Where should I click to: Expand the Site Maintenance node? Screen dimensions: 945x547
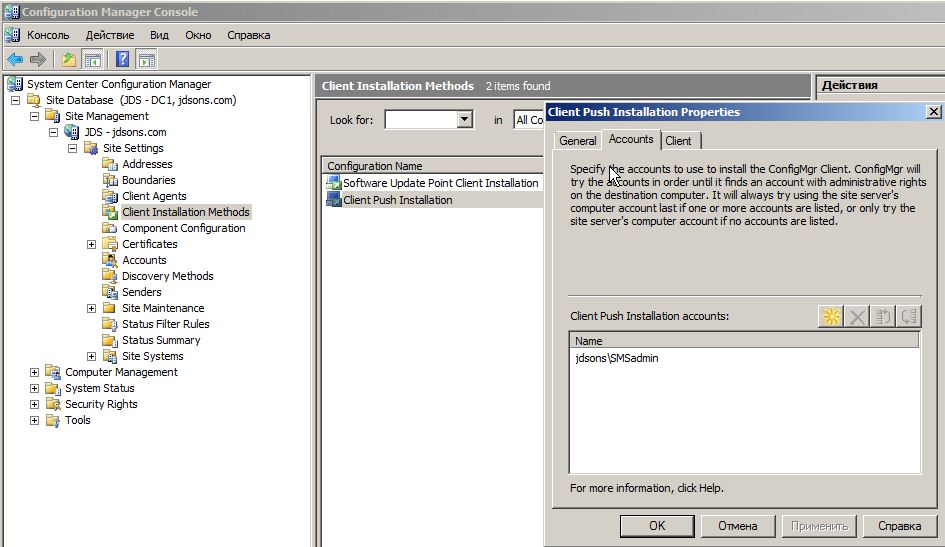[x=92, y=308]
